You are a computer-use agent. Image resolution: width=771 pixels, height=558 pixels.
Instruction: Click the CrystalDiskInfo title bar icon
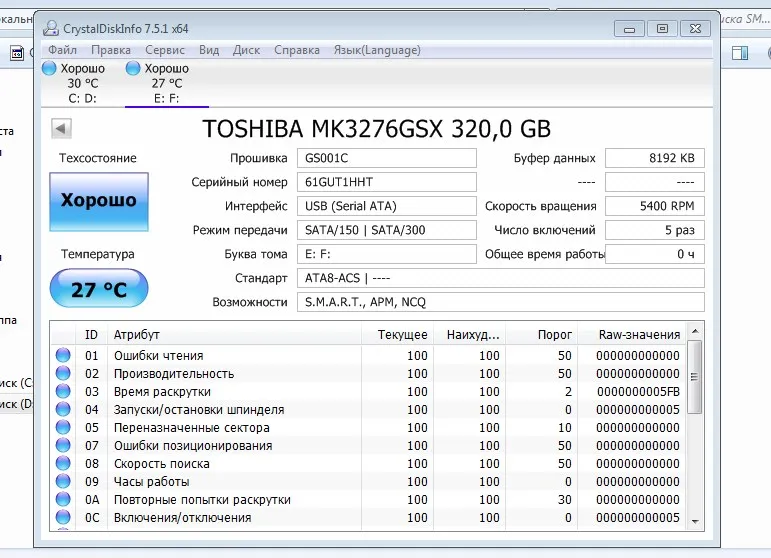(51, 29)
